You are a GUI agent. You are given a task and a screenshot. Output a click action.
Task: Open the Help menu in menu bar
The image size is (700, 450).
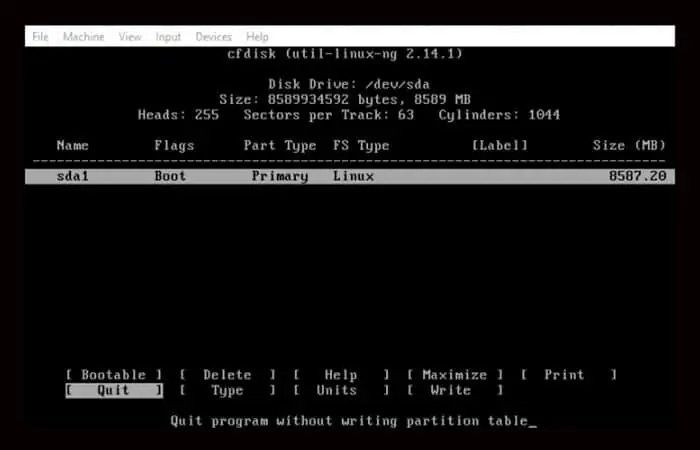pyautogui.click(x=257, y=37)
